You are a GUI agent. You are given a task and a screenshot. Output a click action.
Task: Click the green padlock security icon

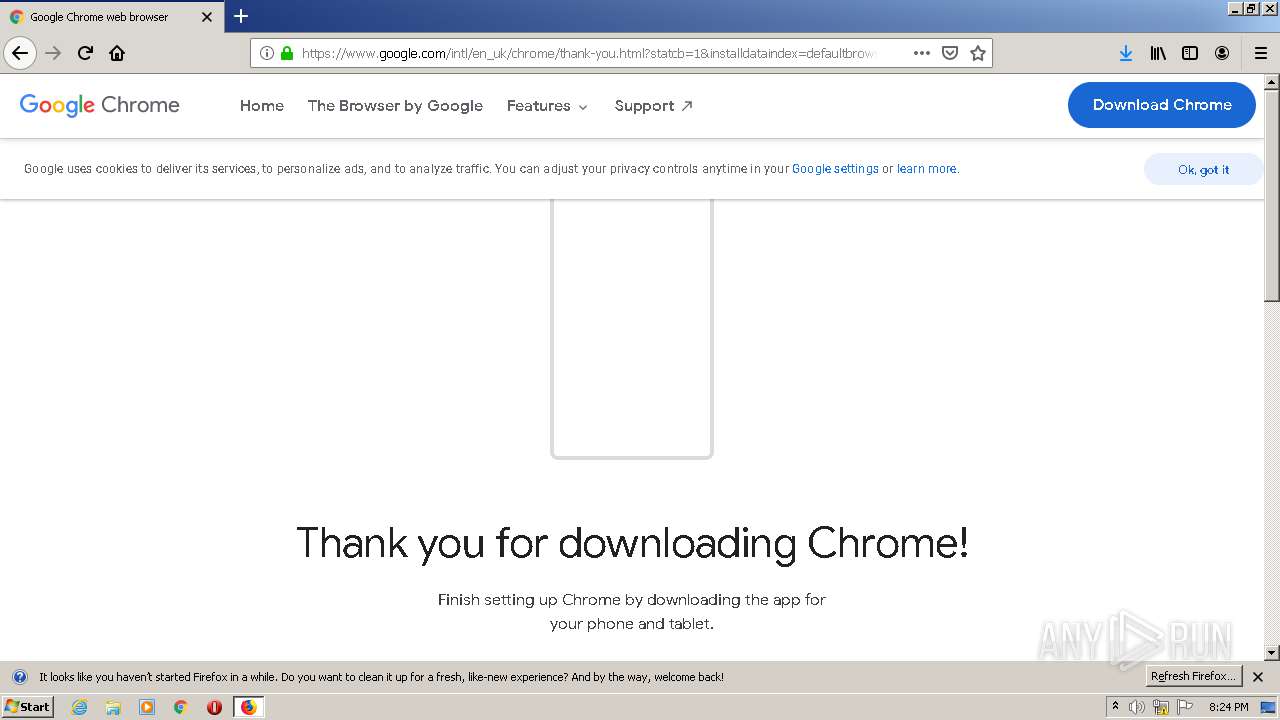tap(287, 53)
